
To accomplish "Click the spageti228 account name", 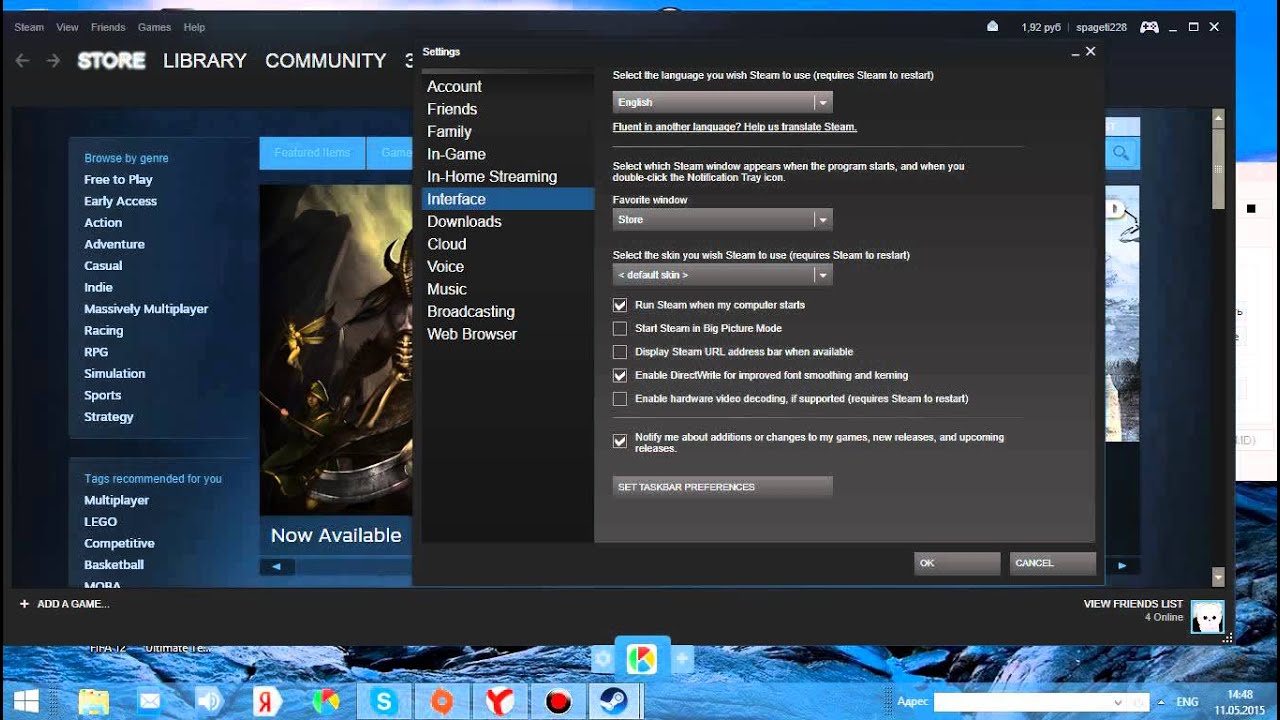I will (1101, 27).
